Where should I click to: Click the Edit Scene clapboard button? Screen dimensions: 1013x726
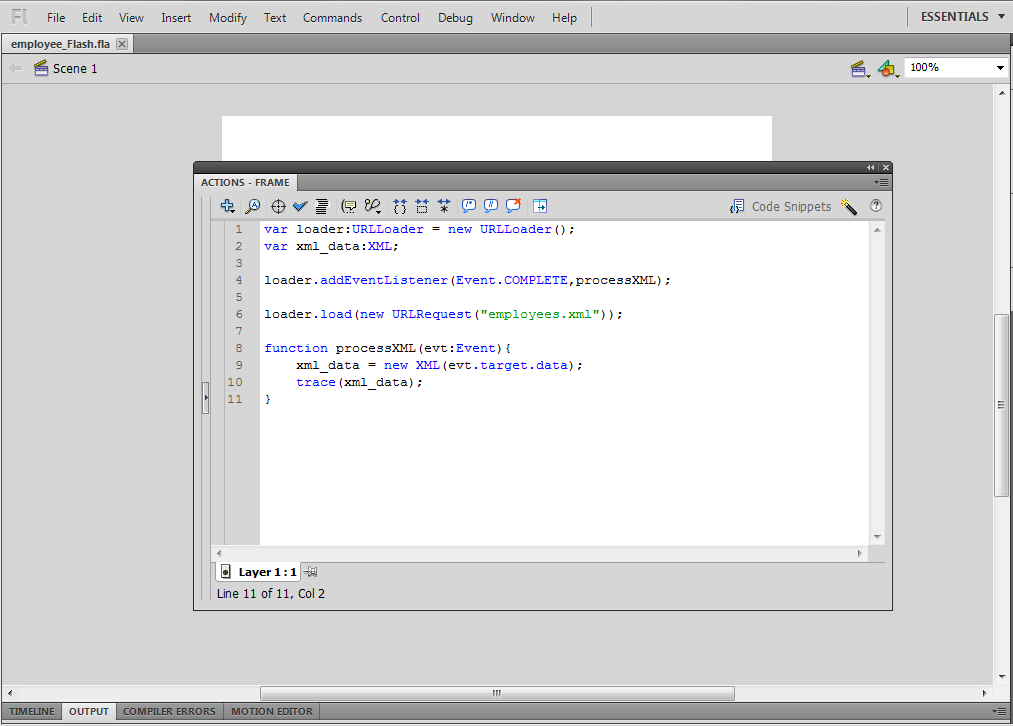[x=860, y=68]
